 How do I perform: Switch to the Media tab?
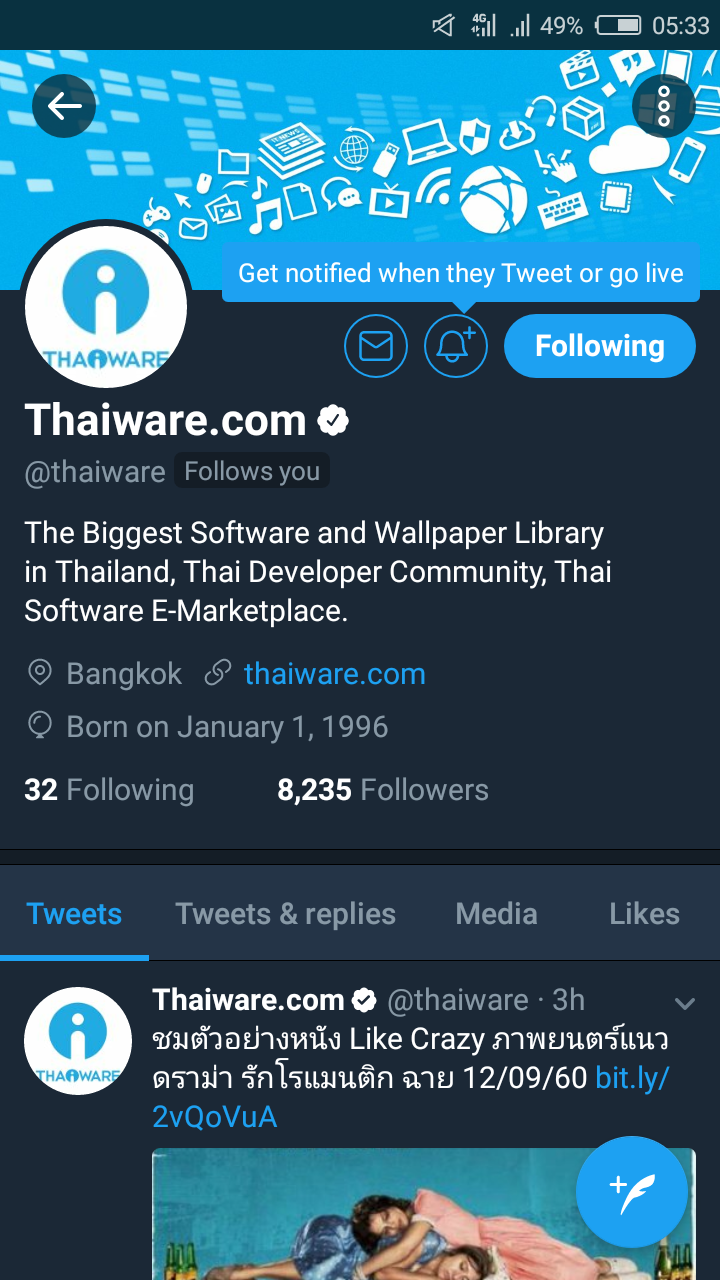[496, 914]
